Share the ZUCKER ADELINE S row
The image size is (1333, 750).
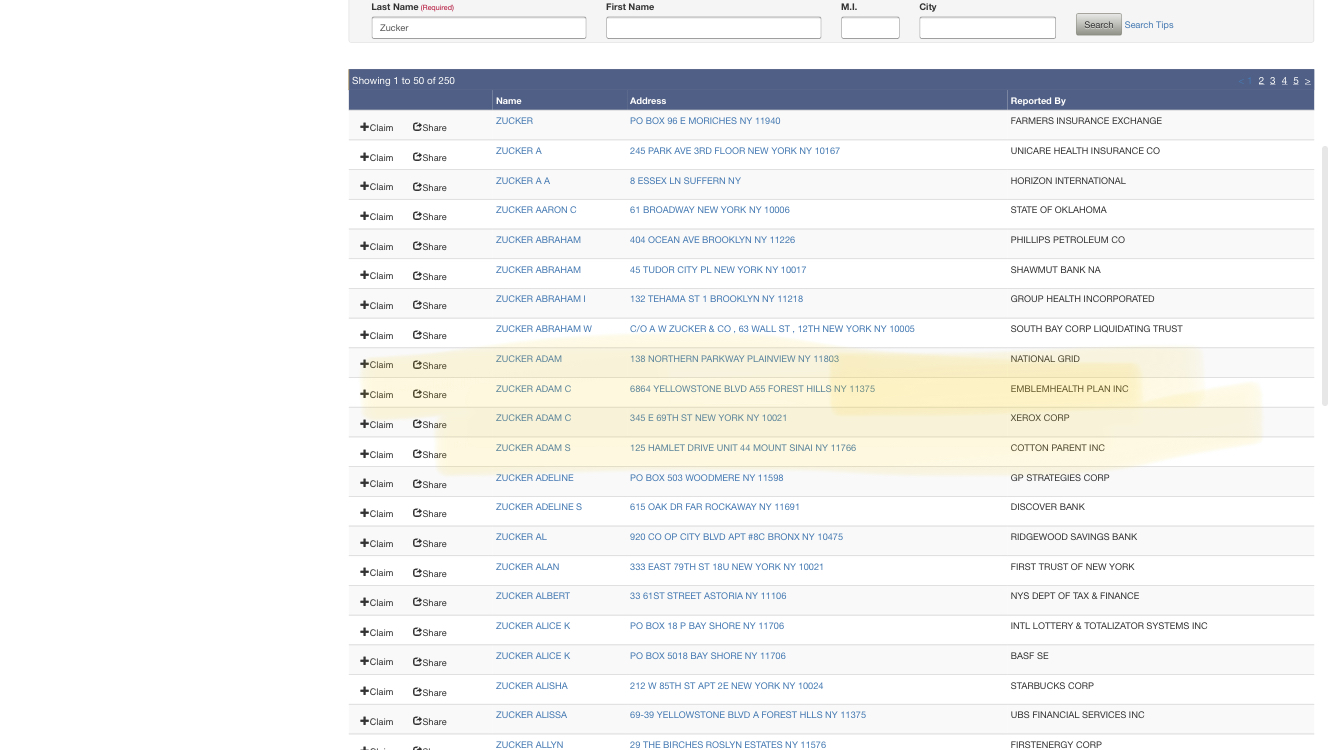point(430,513)
